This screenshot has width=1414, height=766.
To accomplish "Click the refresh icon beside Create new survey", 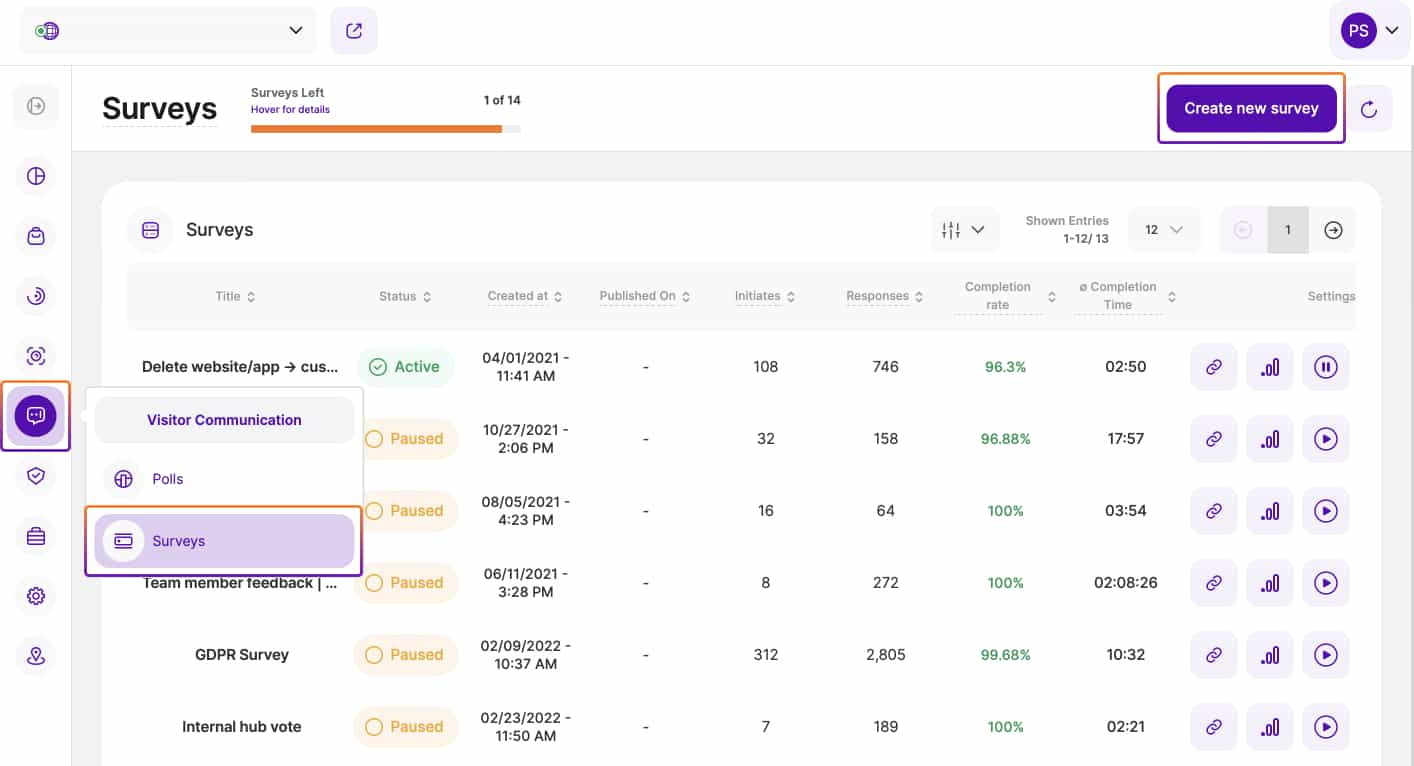I will coord(1369,109).
